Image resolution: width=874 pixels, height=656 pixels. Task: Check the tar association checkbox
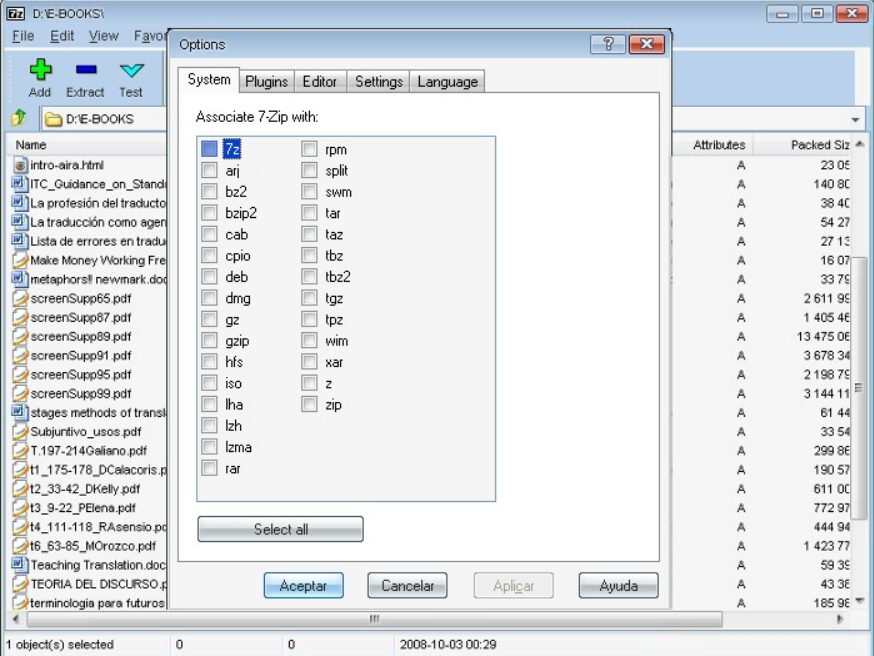click(310, 213)
